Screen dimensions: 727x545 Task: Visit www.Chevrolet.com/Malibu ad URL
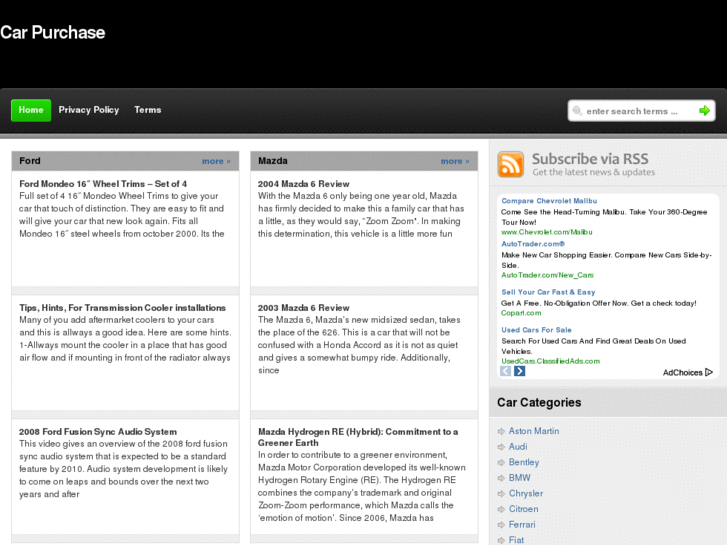[x=547, y=232]
